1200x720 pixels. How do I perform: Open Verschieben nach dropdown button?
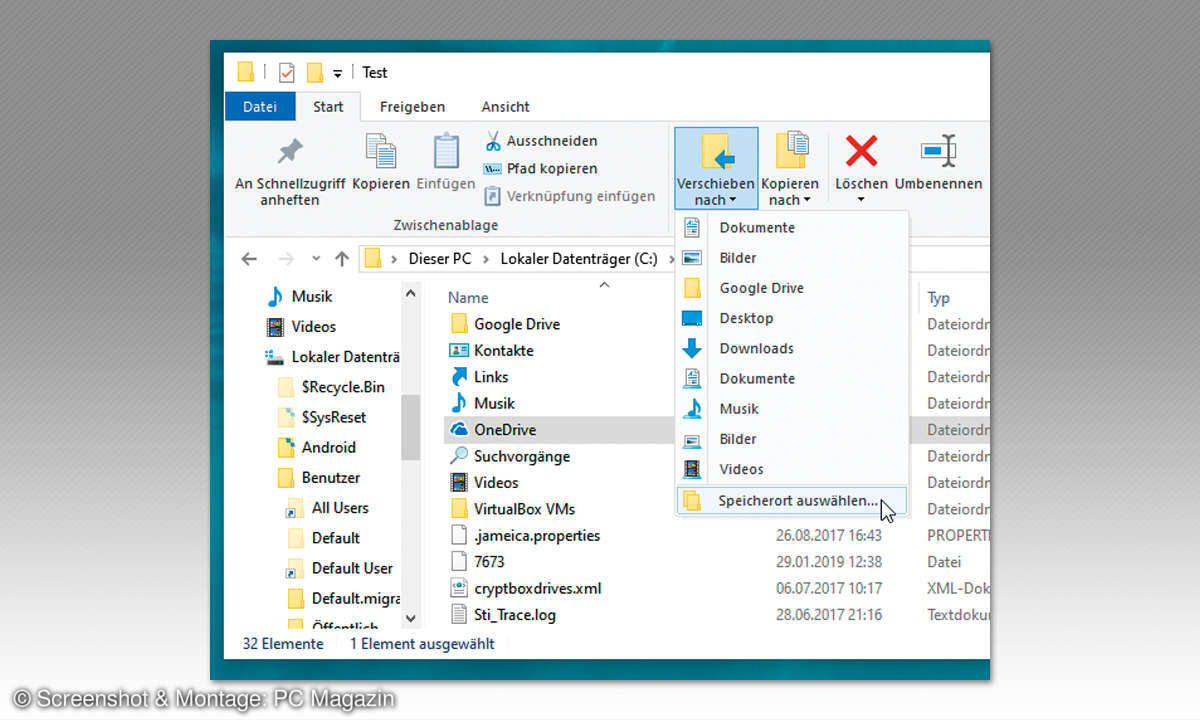tap(716, 168)
